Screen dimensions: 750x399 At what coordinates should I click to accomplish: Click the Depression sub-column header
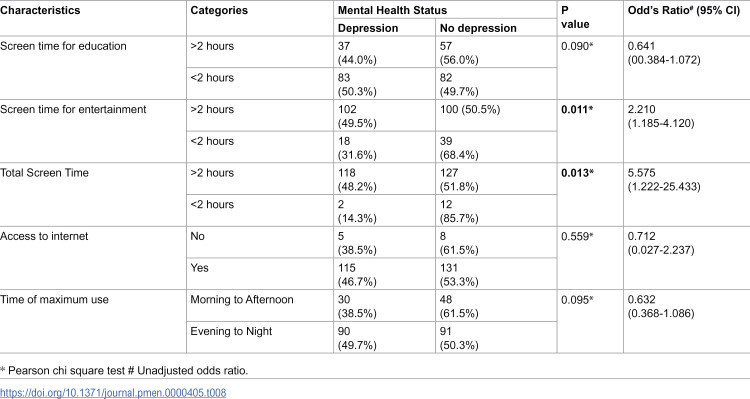tap(368, 28)
